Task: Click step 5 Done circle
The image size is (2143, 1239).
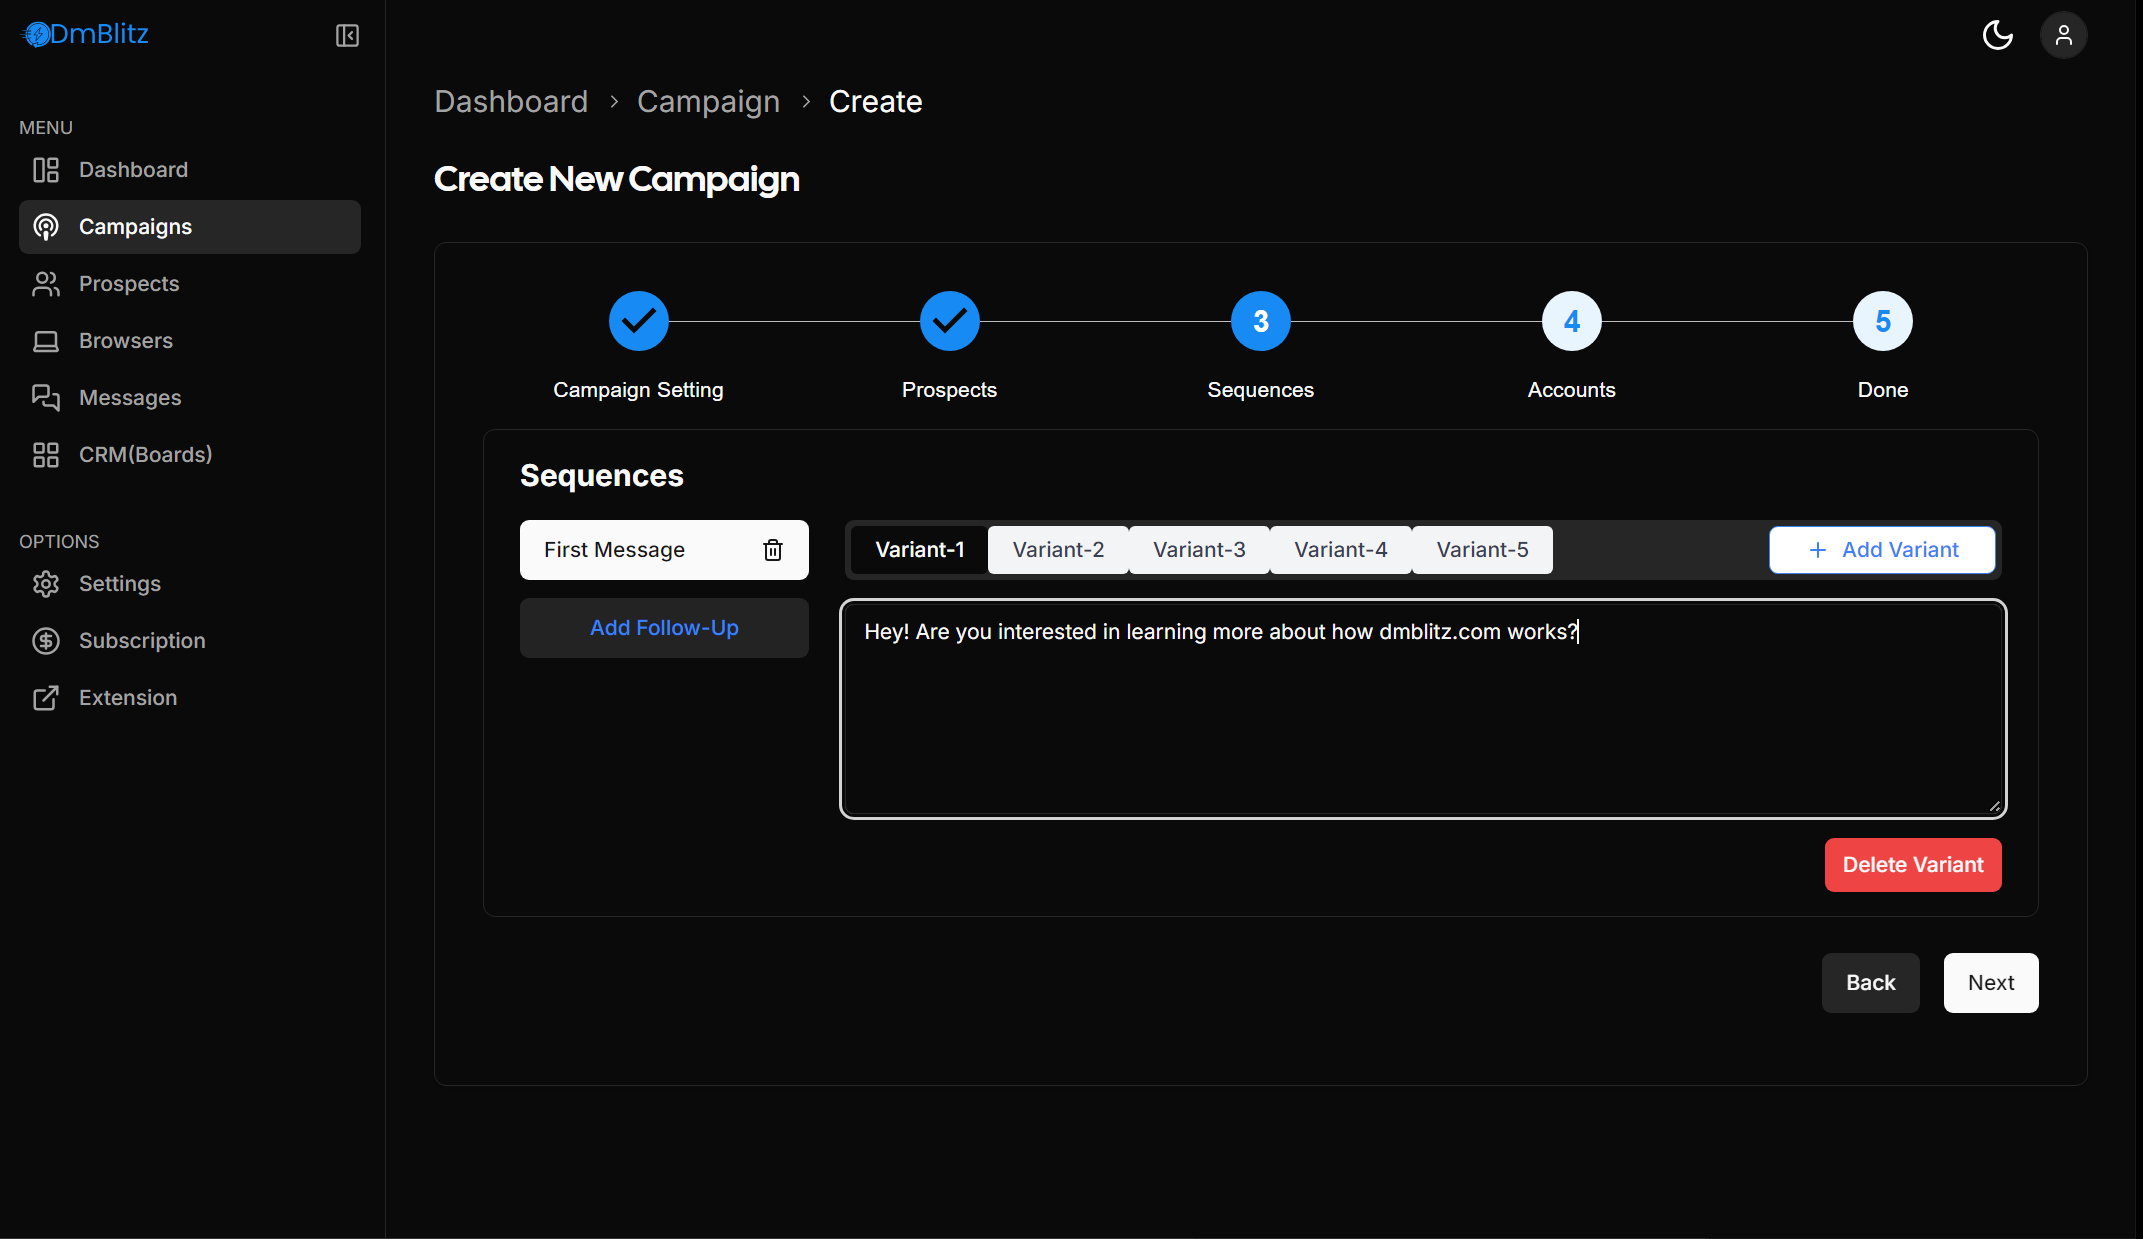Action: [x=1882, y=321]
